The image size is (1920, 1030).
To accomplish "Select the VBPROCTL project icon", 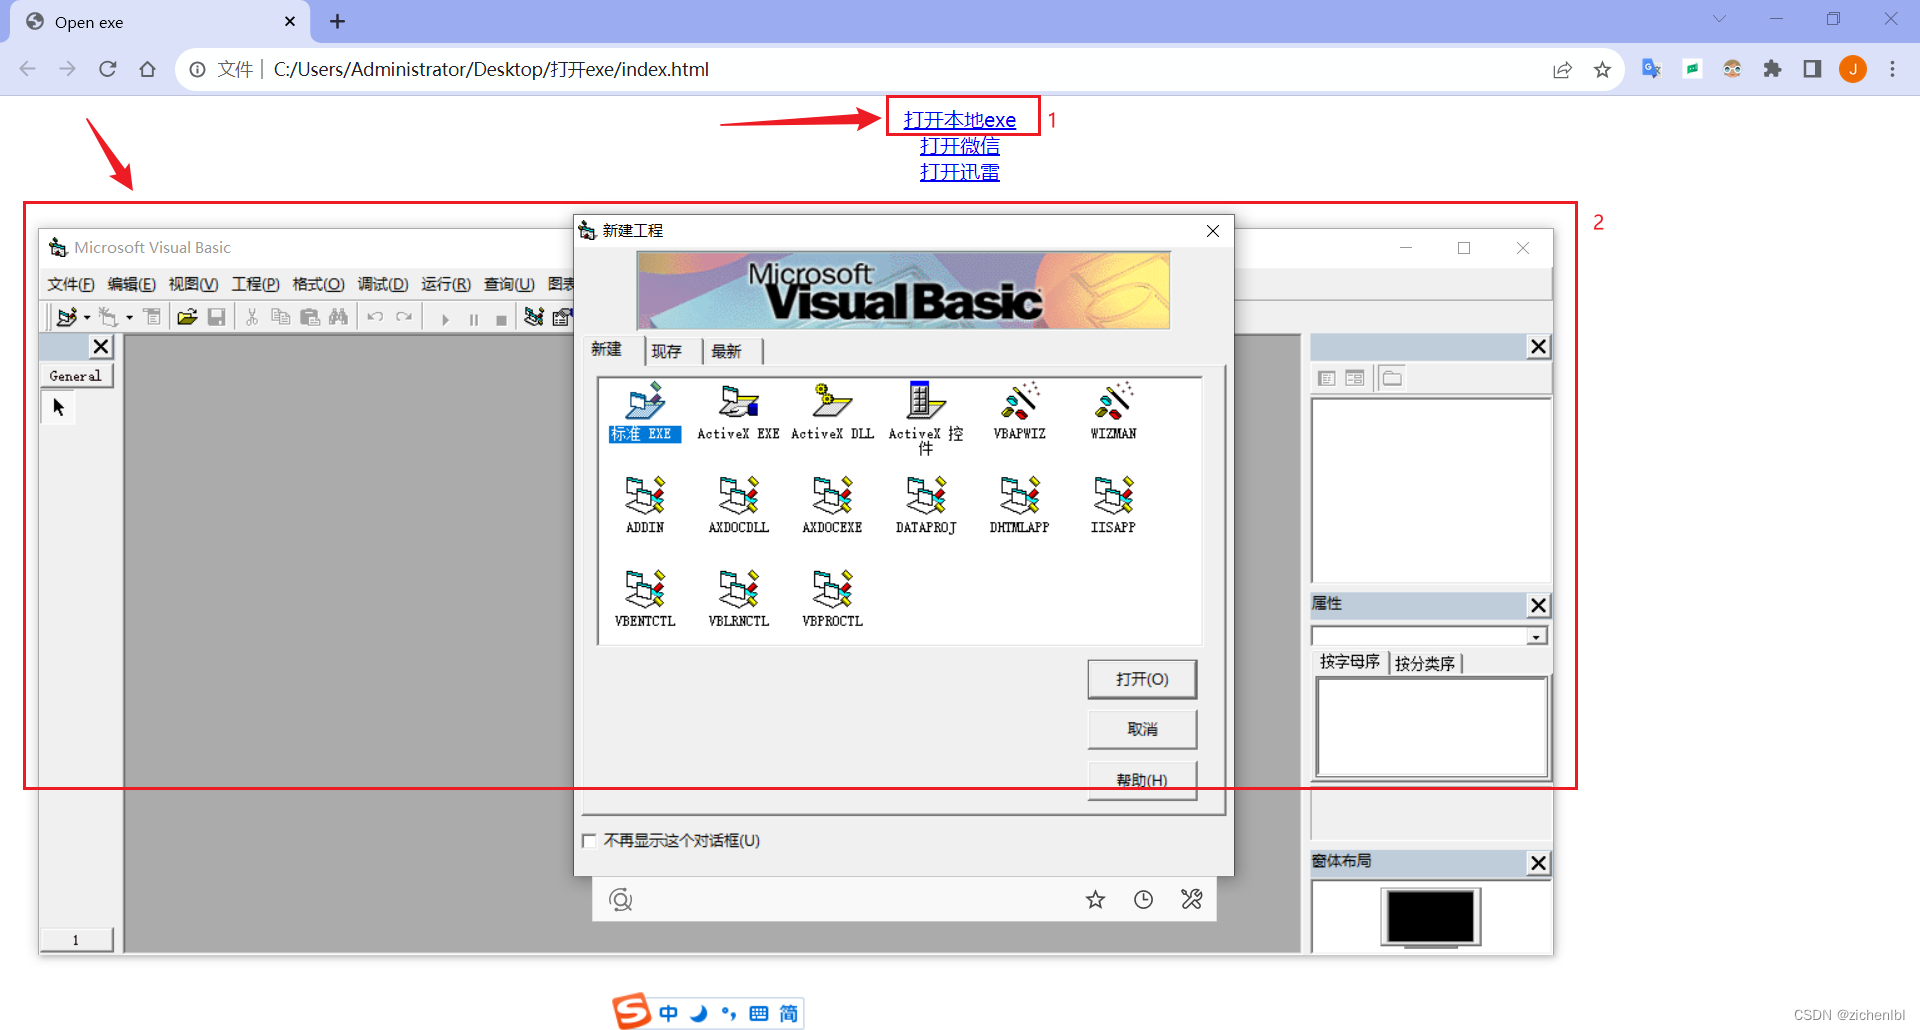I will pos(832,599).
